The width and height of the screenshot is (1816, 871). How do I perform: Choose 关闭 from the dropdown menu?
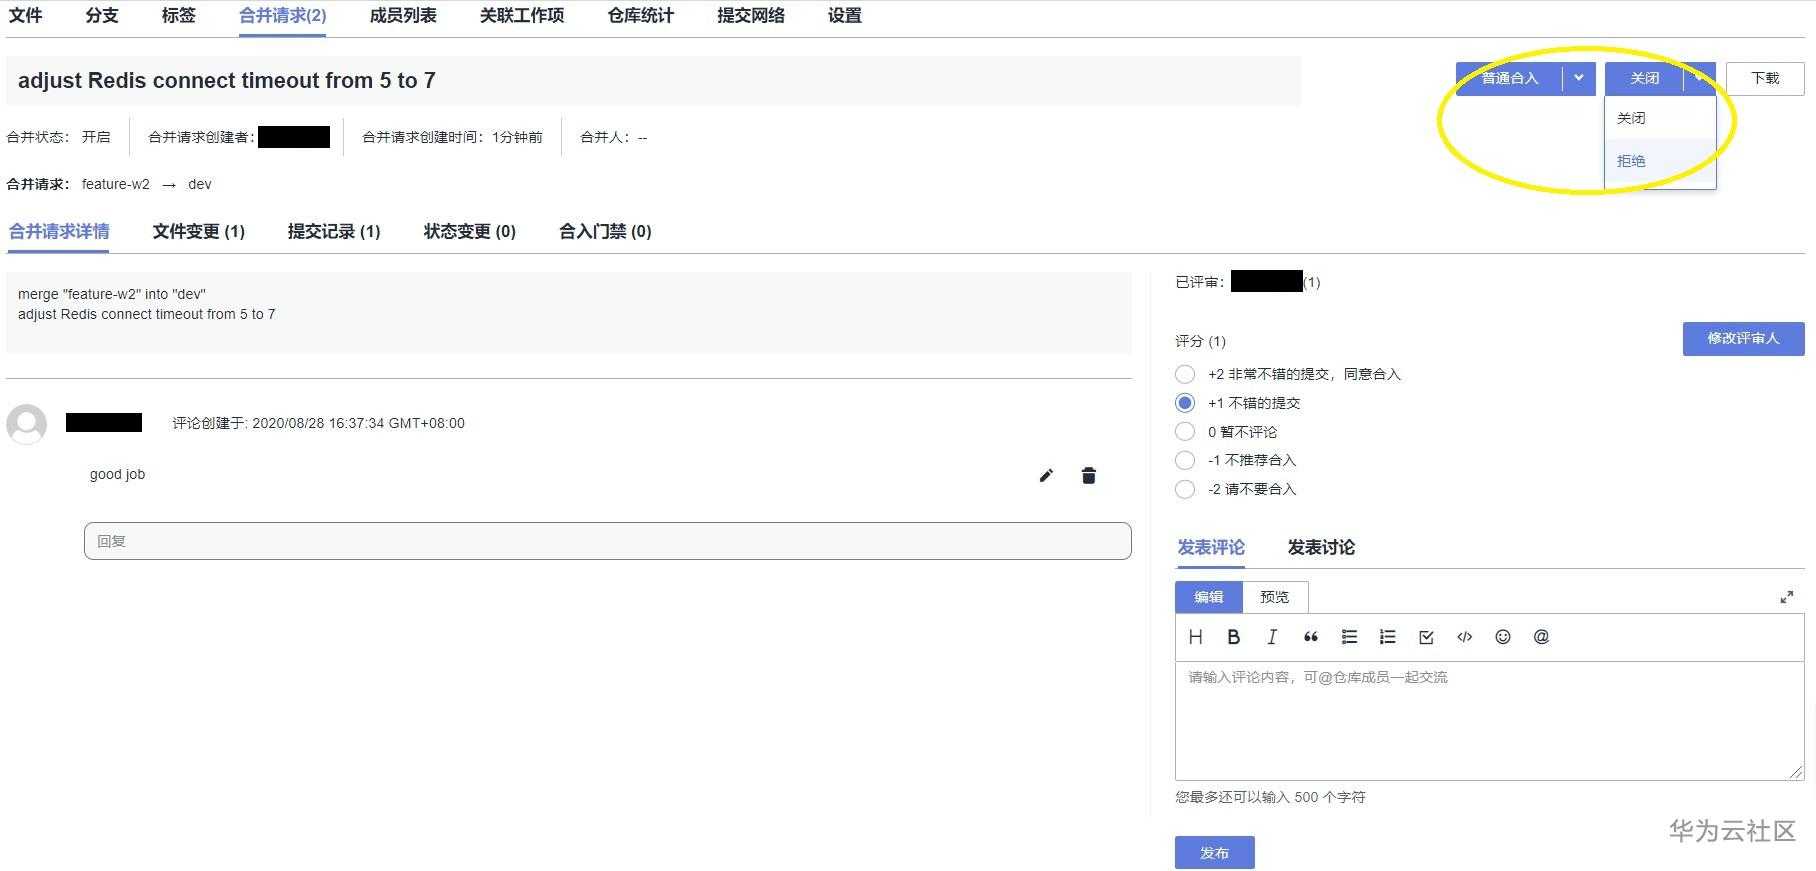(x=1660, y=118)
